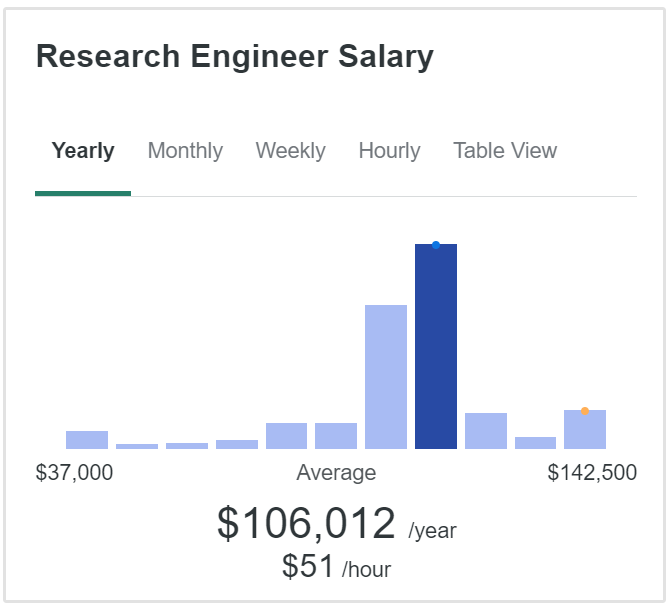Click the tallest dark blue histogram bar

click(x=436, y=350)
